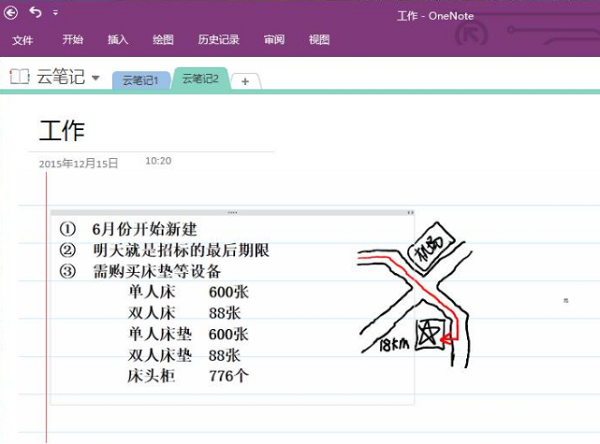Click the note container top drag handle
The height and width of the screenshot is (444, 600).
pyautogui.click(x=232, y=213)
